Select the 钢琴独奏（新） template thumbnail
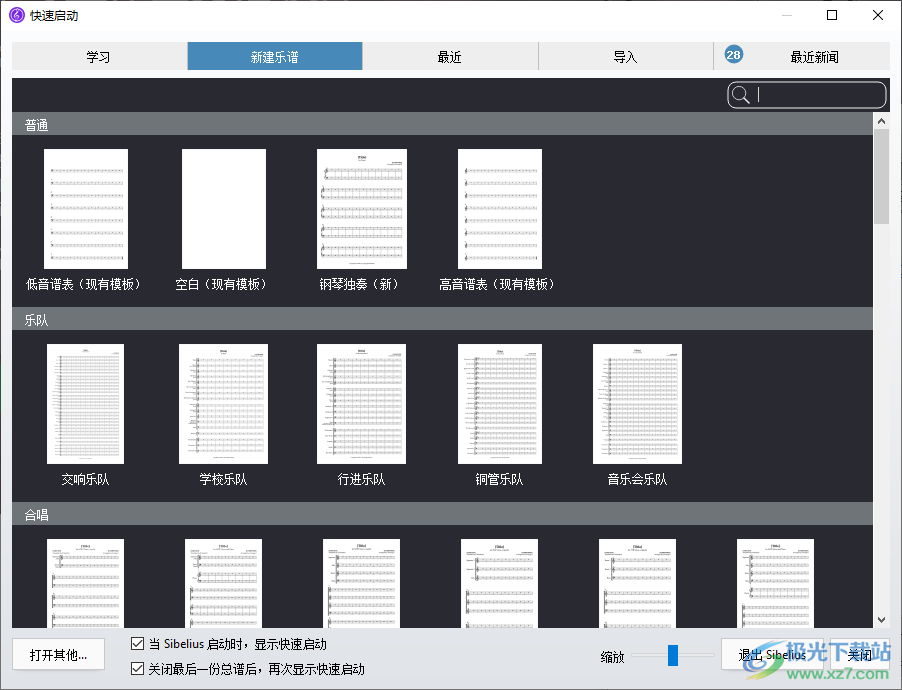Image resolution: width=902 pixels, height=690 pixels. (x=361, y=208)
